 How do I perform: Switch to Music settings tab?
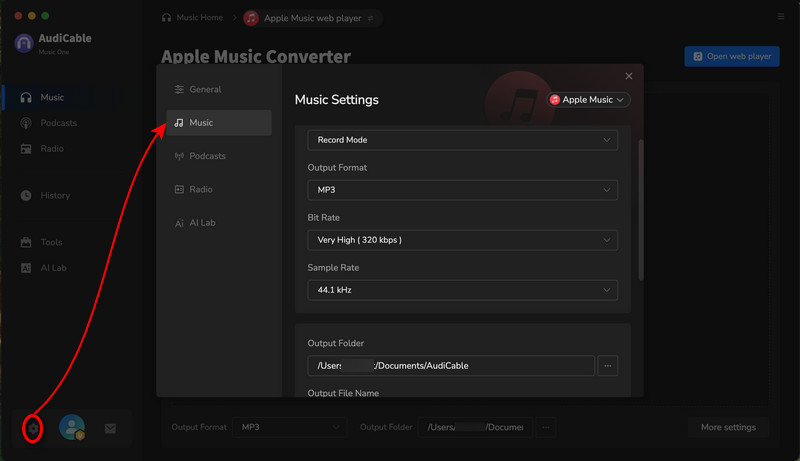pyautogui.click(x=219, y=122)
